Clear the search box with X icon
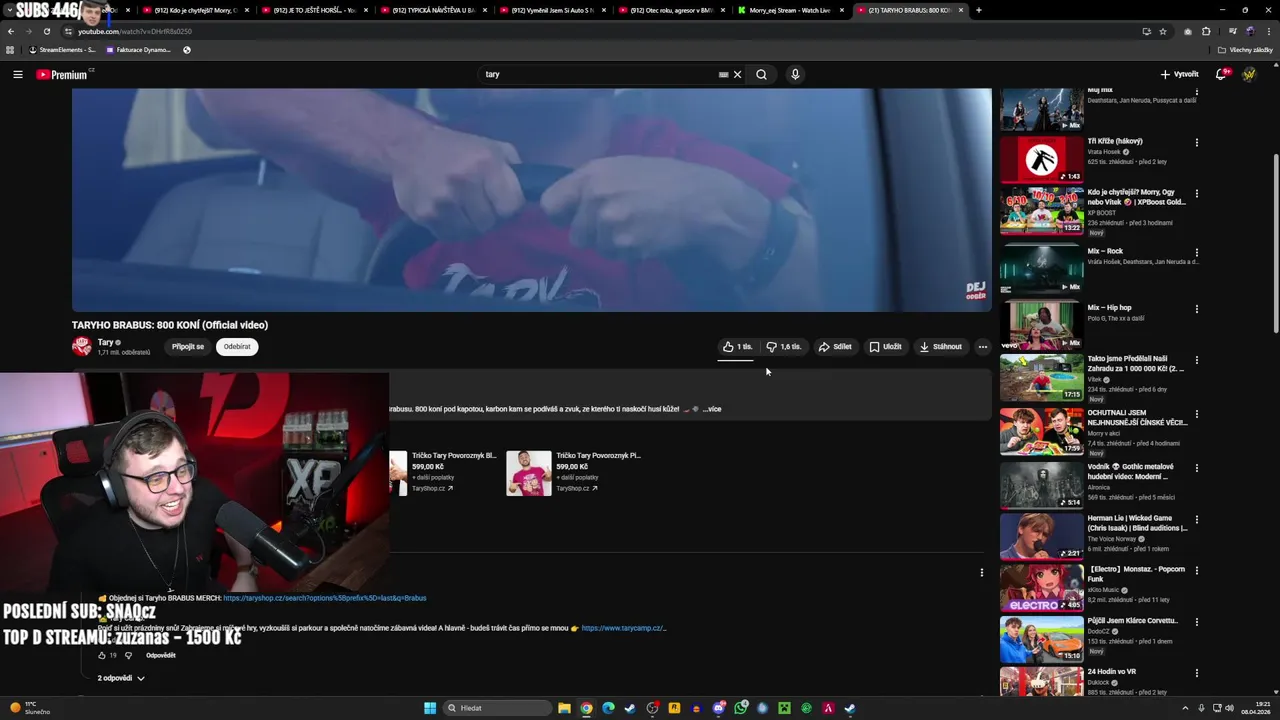 [x=737, y=74]
